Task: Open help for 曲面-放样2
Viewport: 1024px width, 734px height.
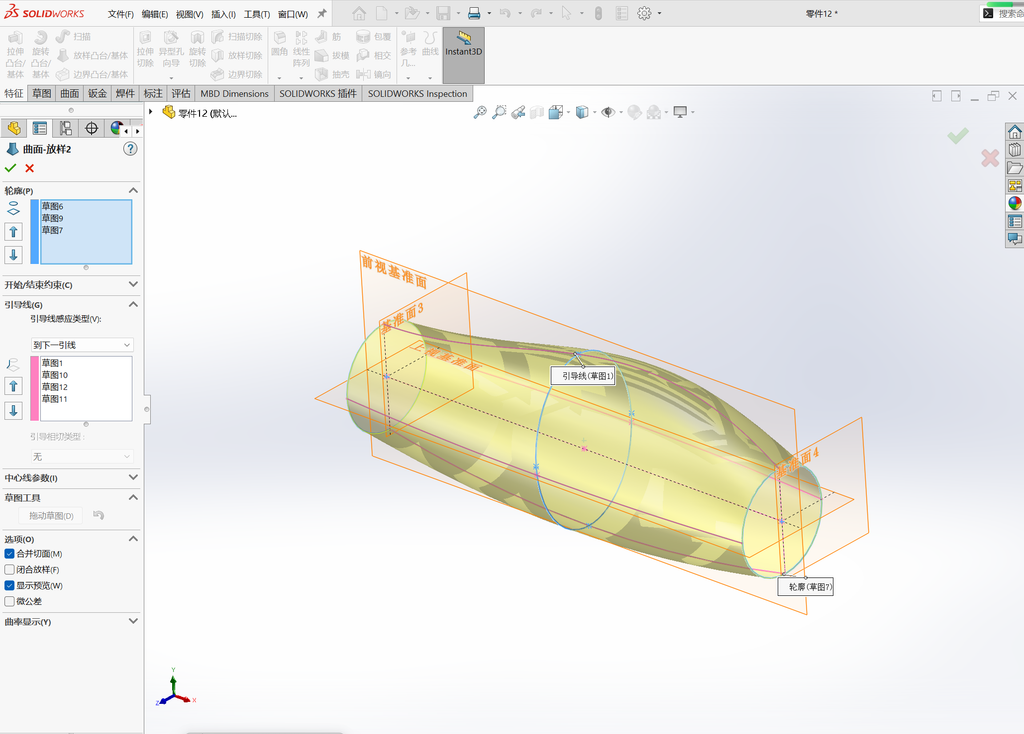Action: pos(130,149)
